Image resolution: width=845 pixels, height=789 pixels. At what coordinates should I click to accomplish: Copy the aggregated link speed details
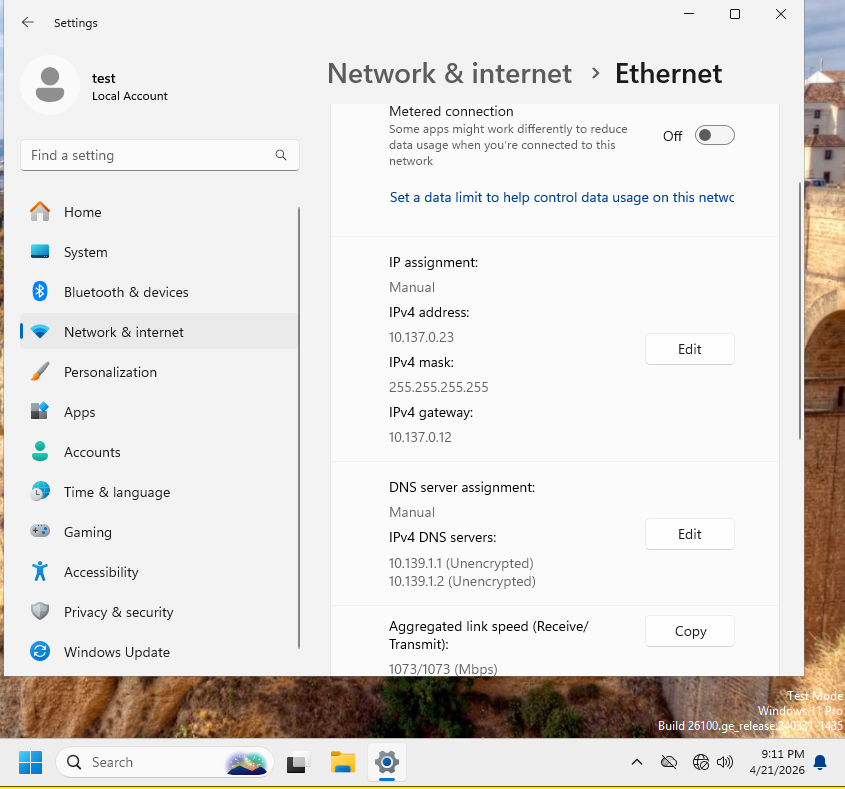pyautogui.click(x=689, y=631)
